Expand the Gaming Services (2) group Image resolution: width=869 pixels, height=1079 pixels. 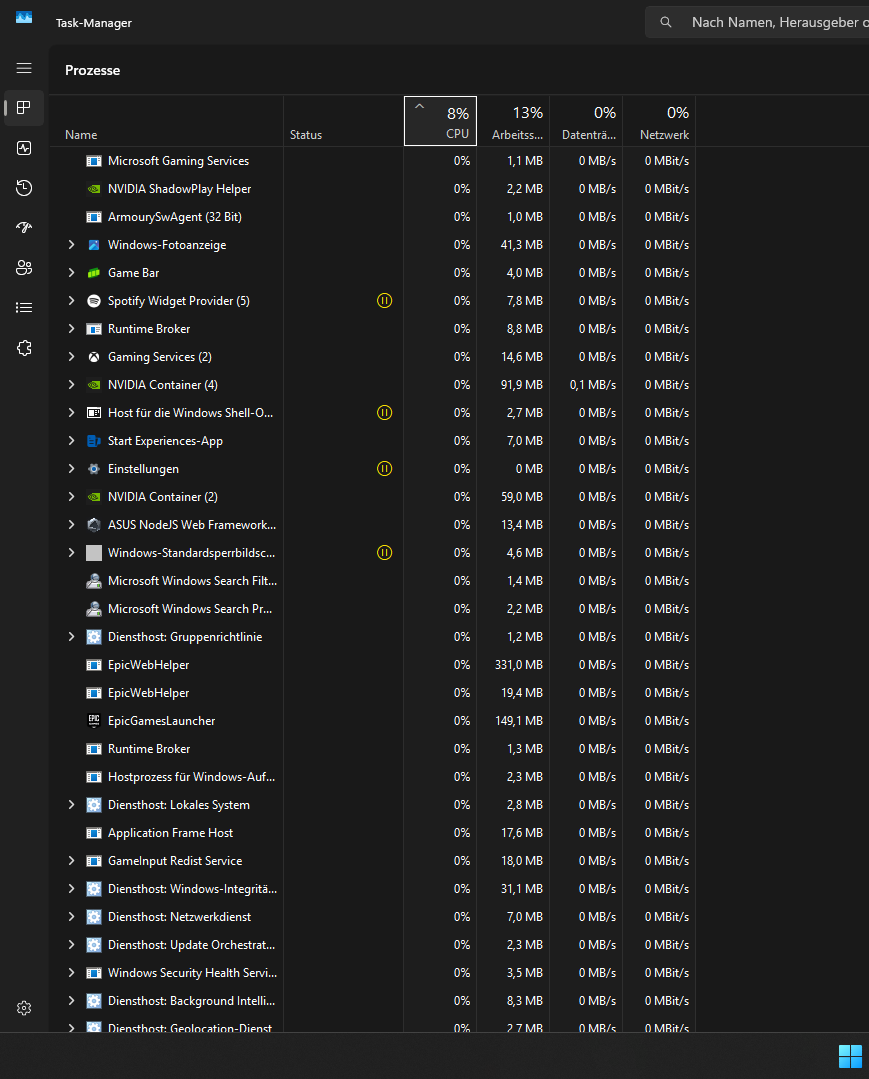pos(72,356)
